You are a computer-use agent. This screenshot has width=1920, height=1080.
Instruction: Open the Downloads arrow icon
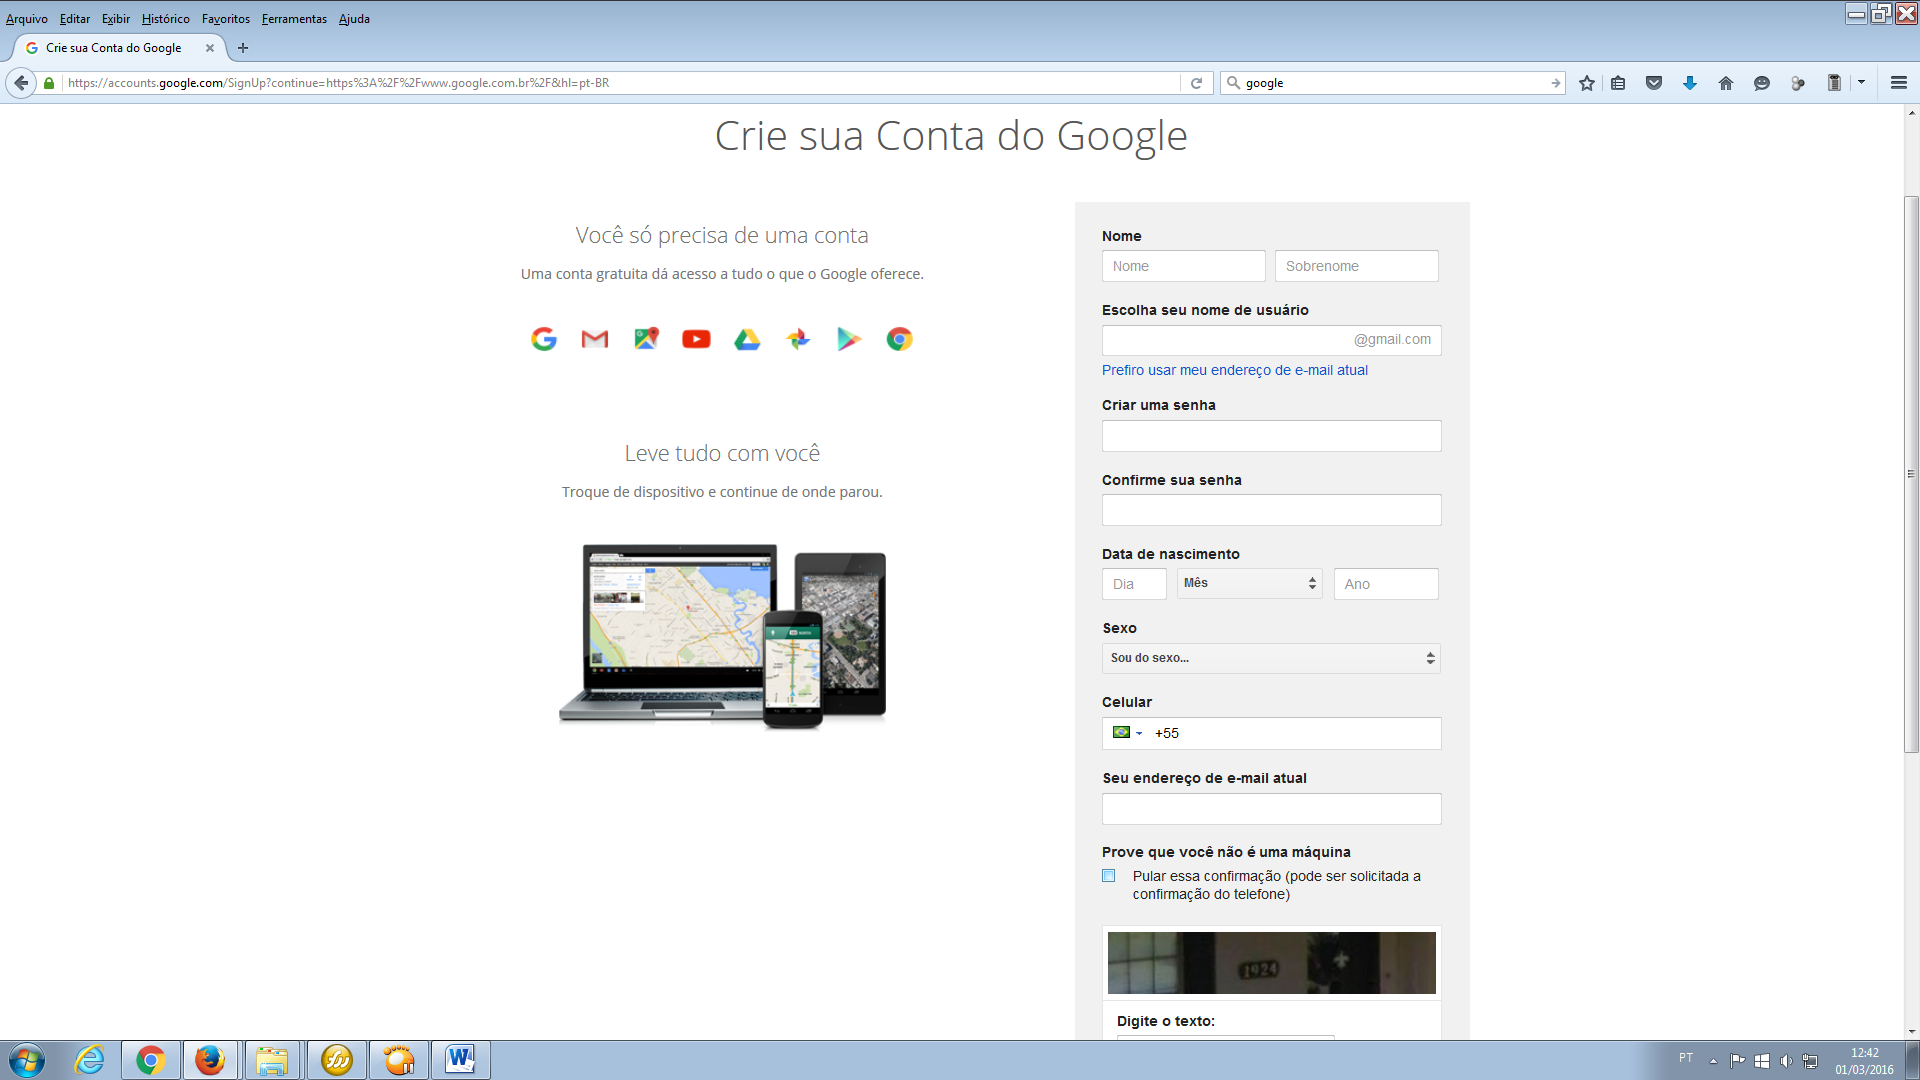pos(1690,83)
